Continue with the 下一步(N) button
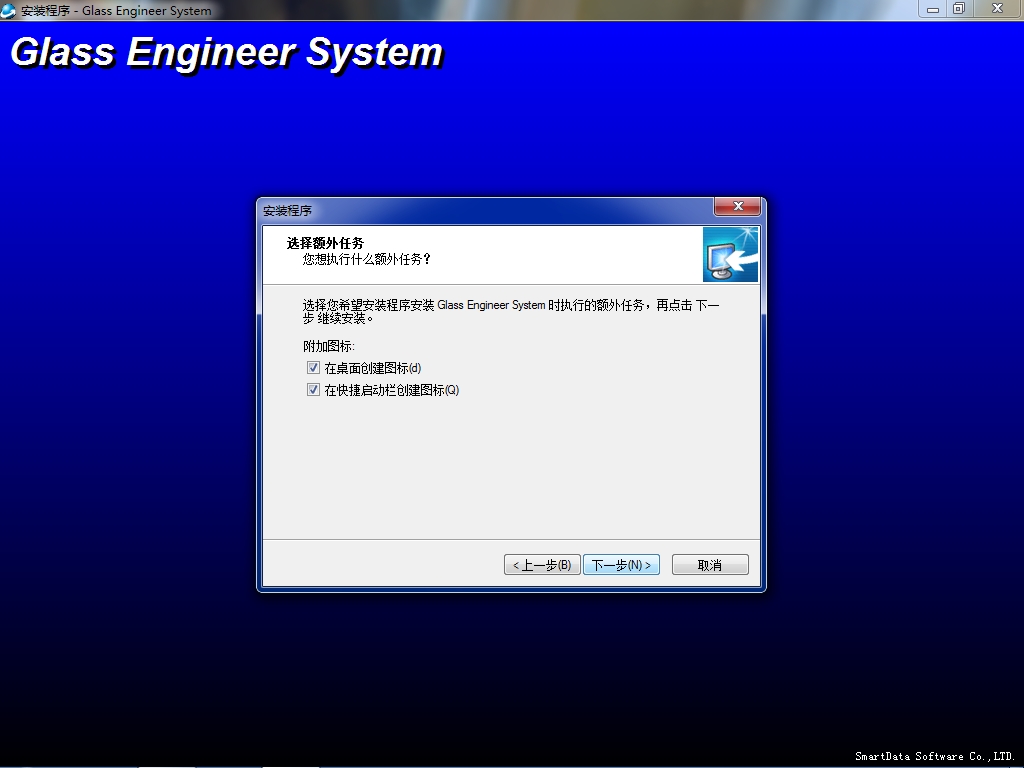Viewport: 1024px width, 768px height. [x=621, y=565]
